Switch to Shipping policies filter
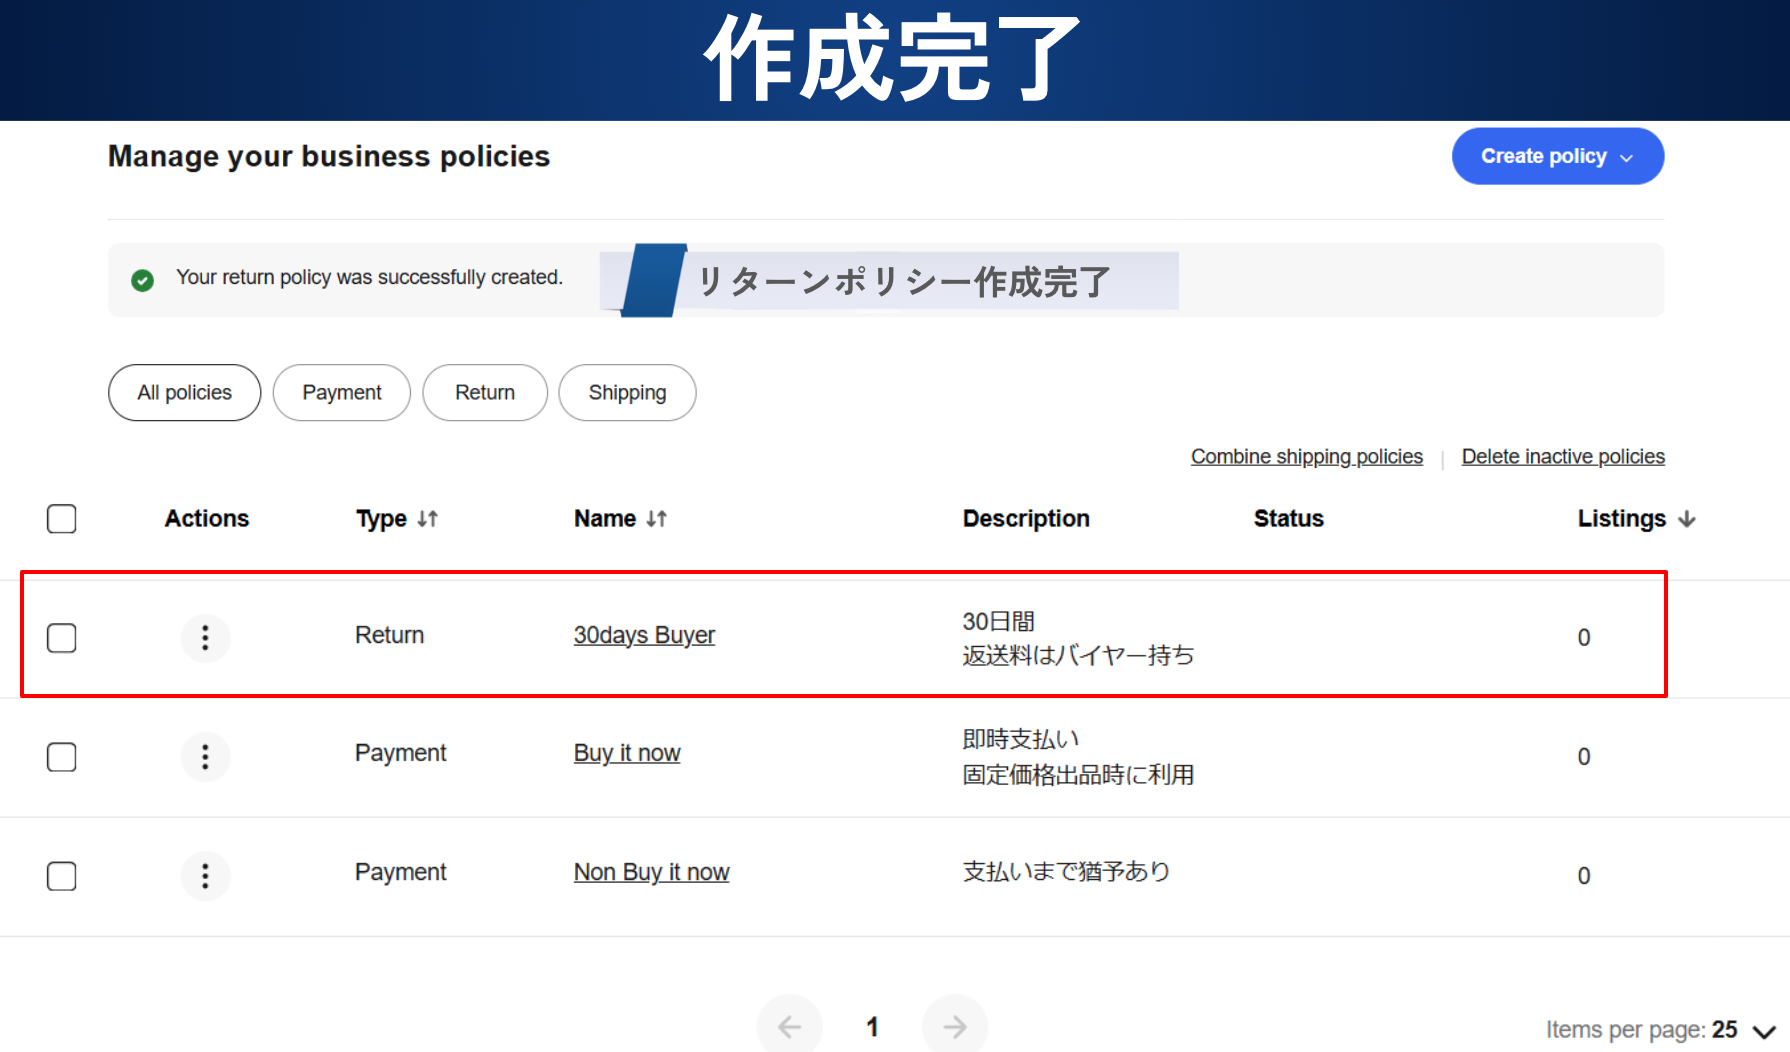This screenshot has height=1052, width=1790. coord(627,393)
